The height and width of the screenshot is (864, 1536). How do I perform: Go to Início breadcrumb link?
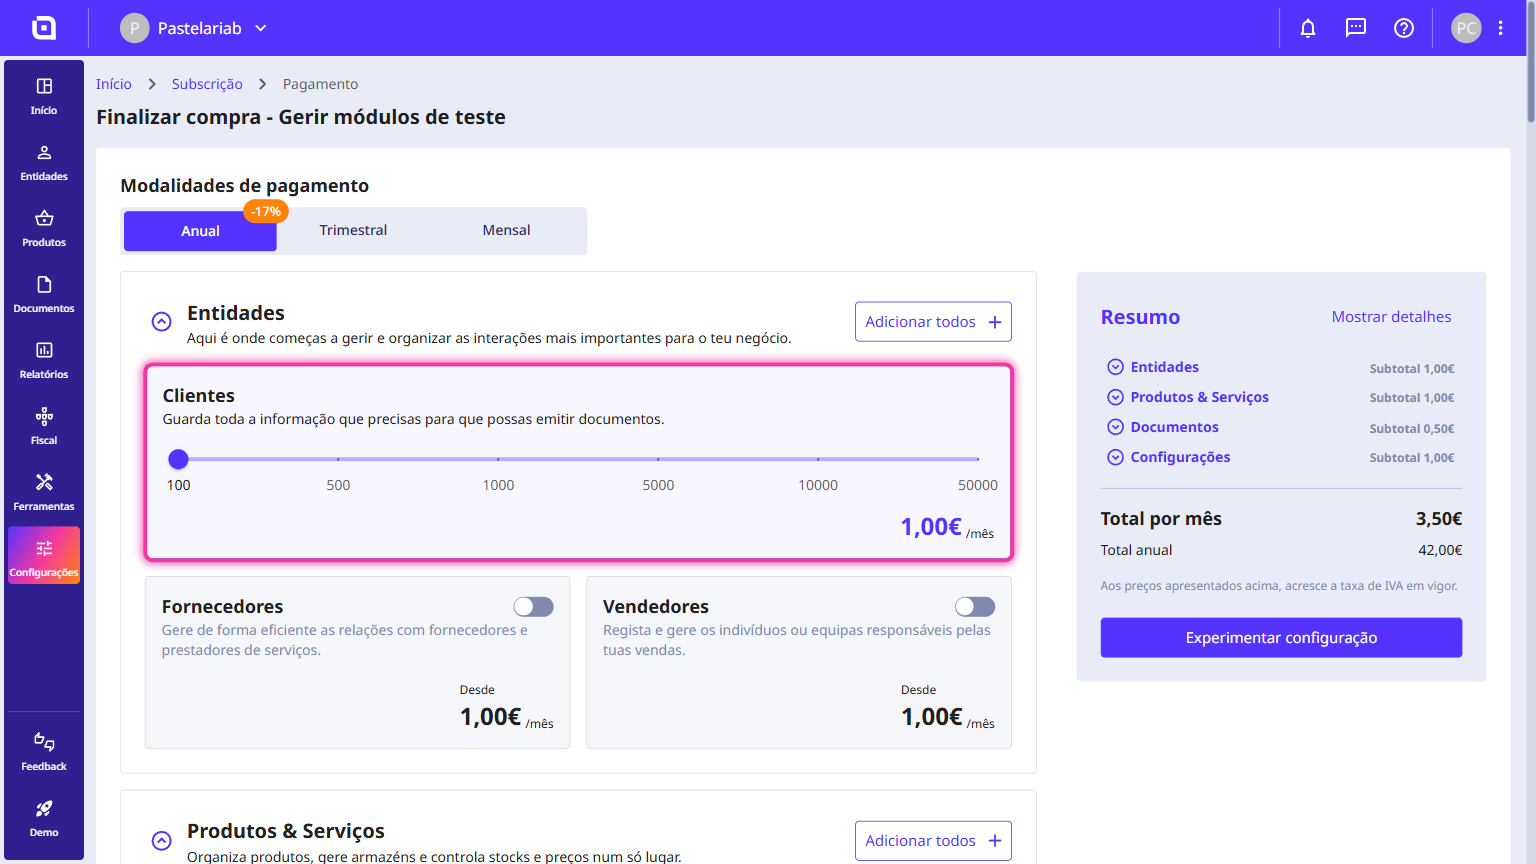pyautogui.click(x=114, y=84)
